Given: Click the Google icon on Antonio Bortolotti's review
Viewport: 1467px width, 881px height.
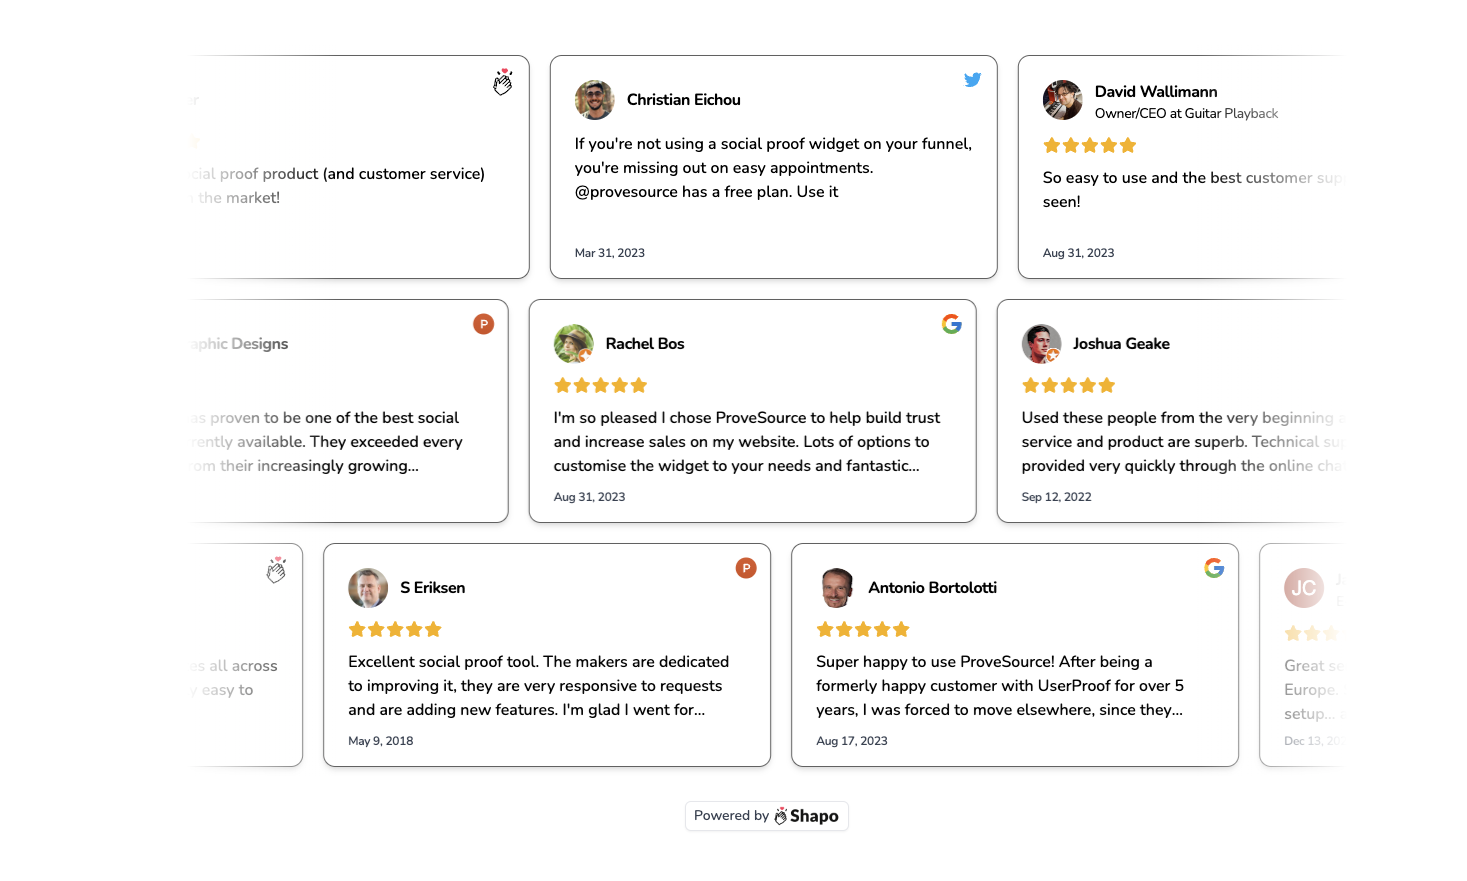Looking at the screenshot, I should point(1214,567).
